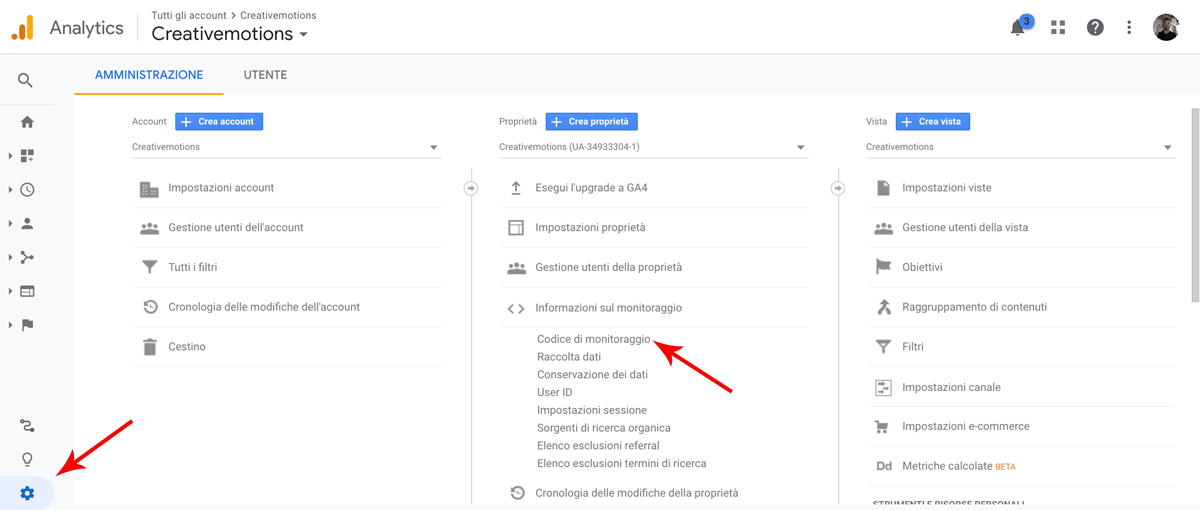Viewport: 1200px width, 510px height.
Task: Select Elenco esclusioni referral
Action: (x=598, y=445)
